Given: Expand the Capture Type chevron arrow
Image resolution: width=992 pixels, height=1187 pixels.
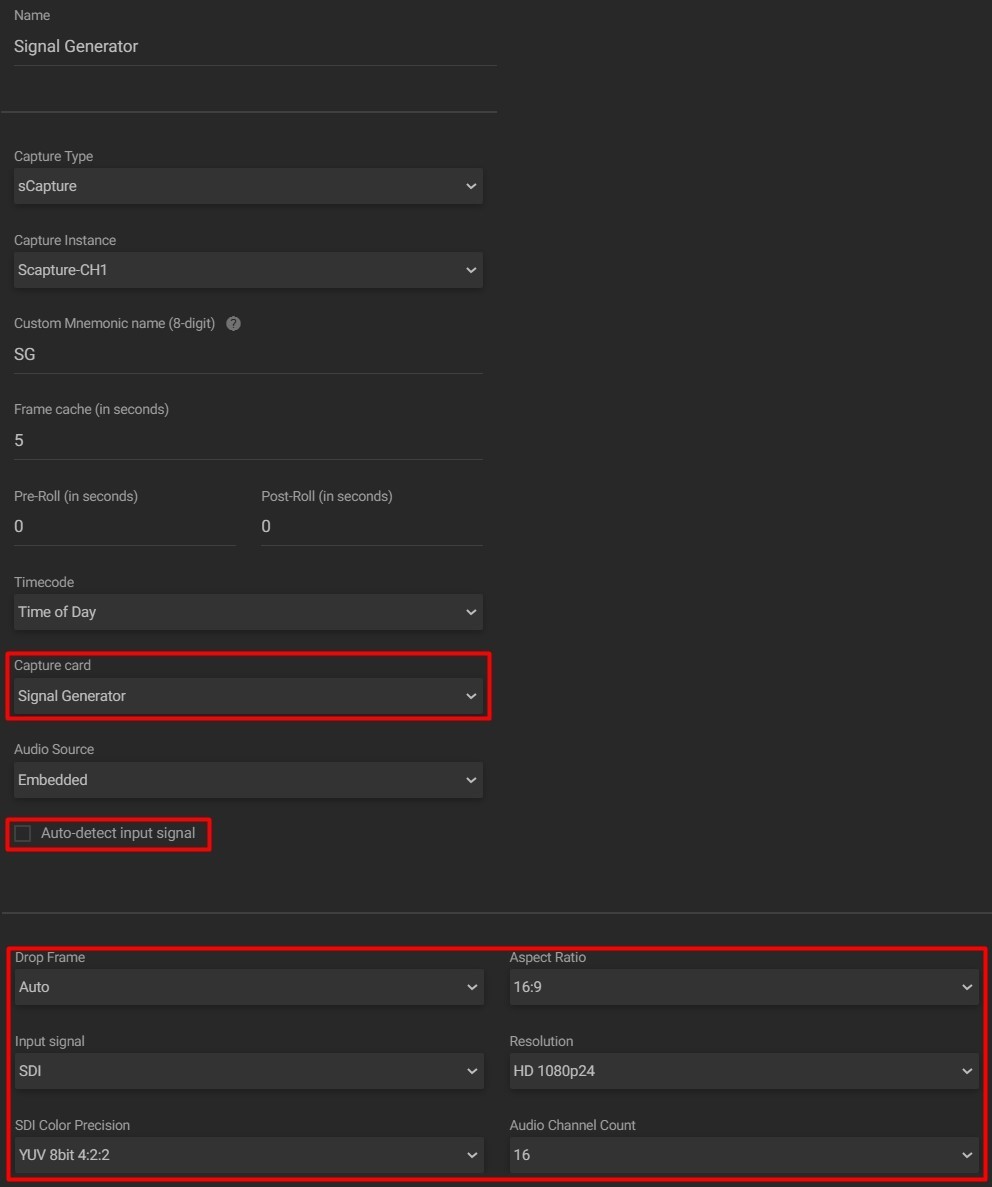Looking at the screenshot, I should click(x=471, y=185).
